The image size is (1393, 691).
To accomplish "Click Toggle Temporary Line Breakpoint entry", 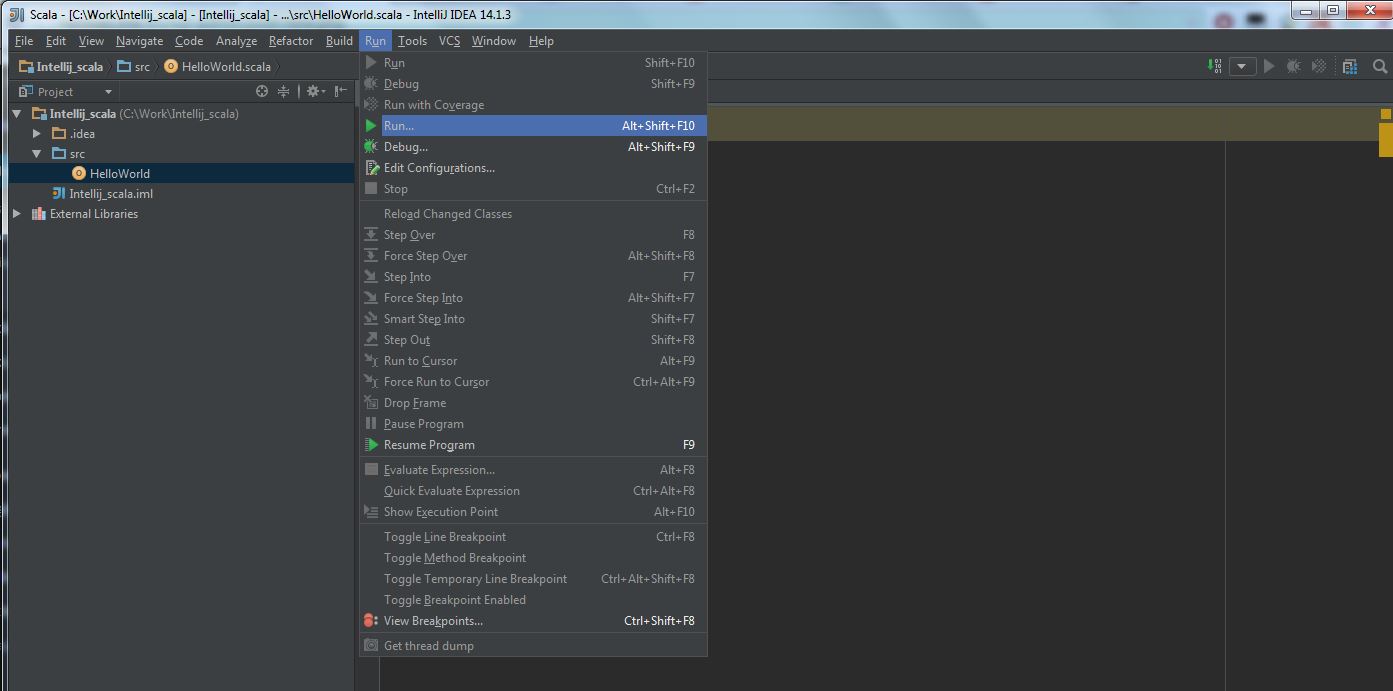I will pos(533,579).
